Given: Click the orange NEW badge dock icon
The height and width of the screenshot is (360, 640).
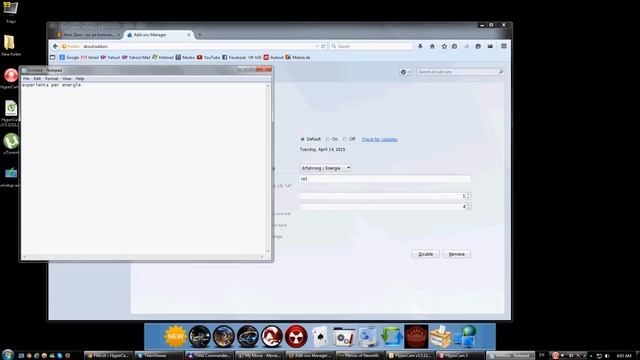Looking at the screenshot, I should tap(175, 337).
